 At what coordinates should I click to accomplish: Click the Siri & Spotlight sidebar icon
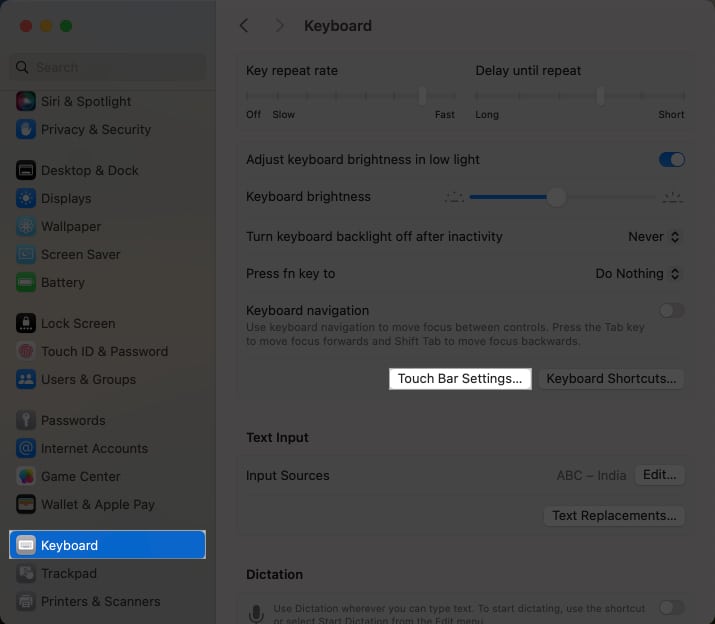(26, 101)
